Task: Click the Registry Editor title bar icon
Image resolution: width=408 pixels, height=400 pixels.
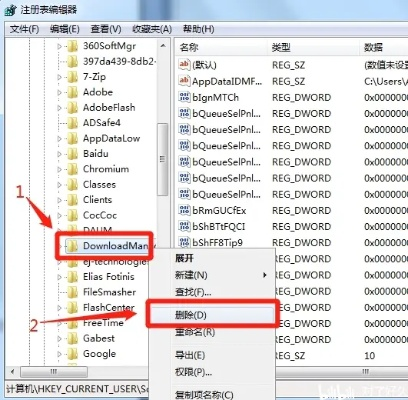Action: pos(10,10)
